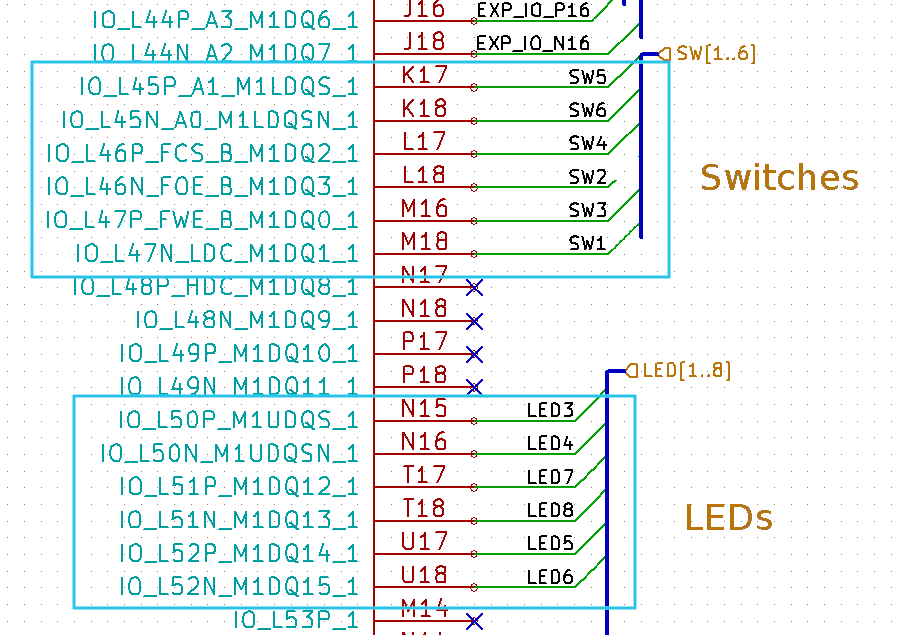Select the SW5 net label
897x635 pixels.
[588, 77]
